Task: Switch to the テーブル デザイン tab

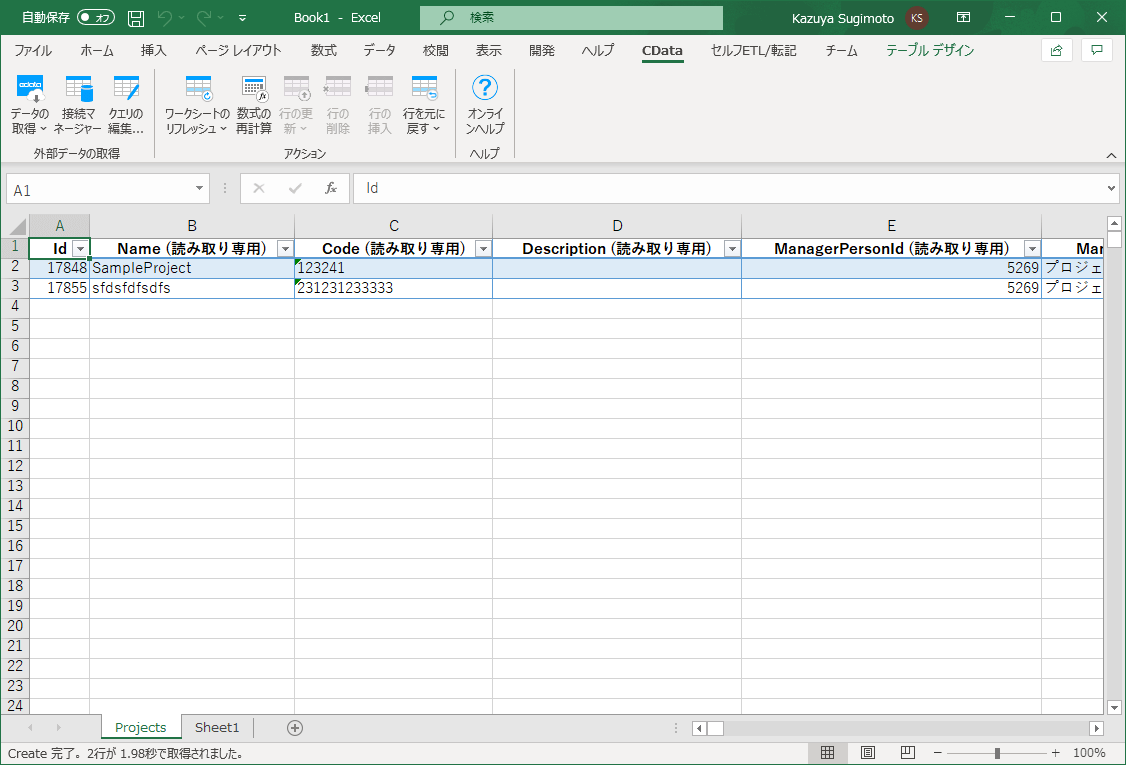Action: click(930, 50)
